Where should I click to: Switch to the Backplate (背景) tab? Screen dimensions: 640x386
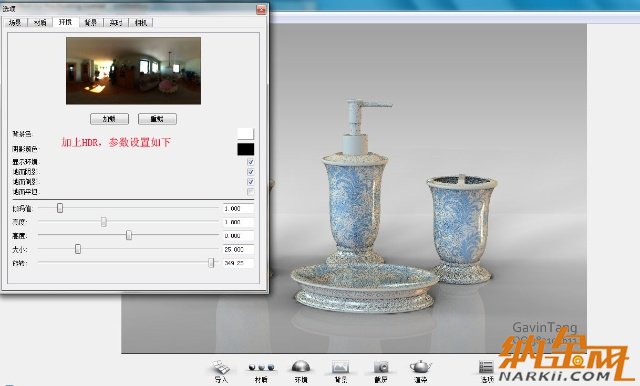[91, 22]
